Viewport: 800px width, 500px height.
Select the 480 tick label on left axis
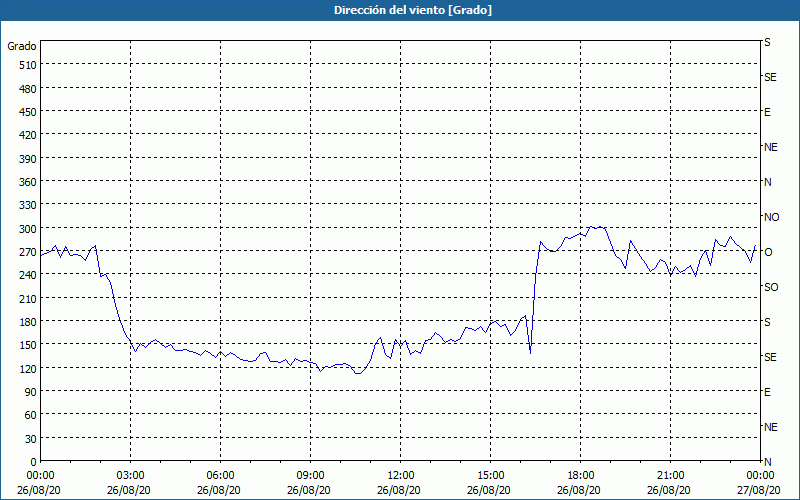point(28,89)
